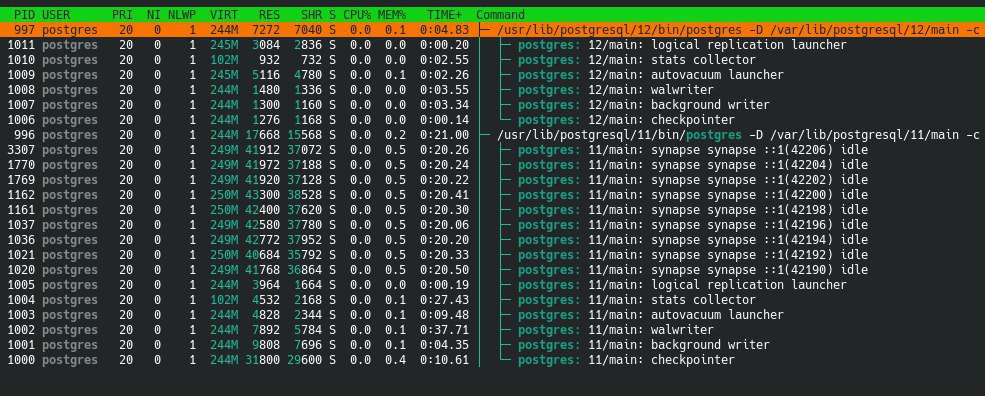Screen dimensions: 985x396
Task: Select process 1008 walwriter row
Action: (492, 90)
